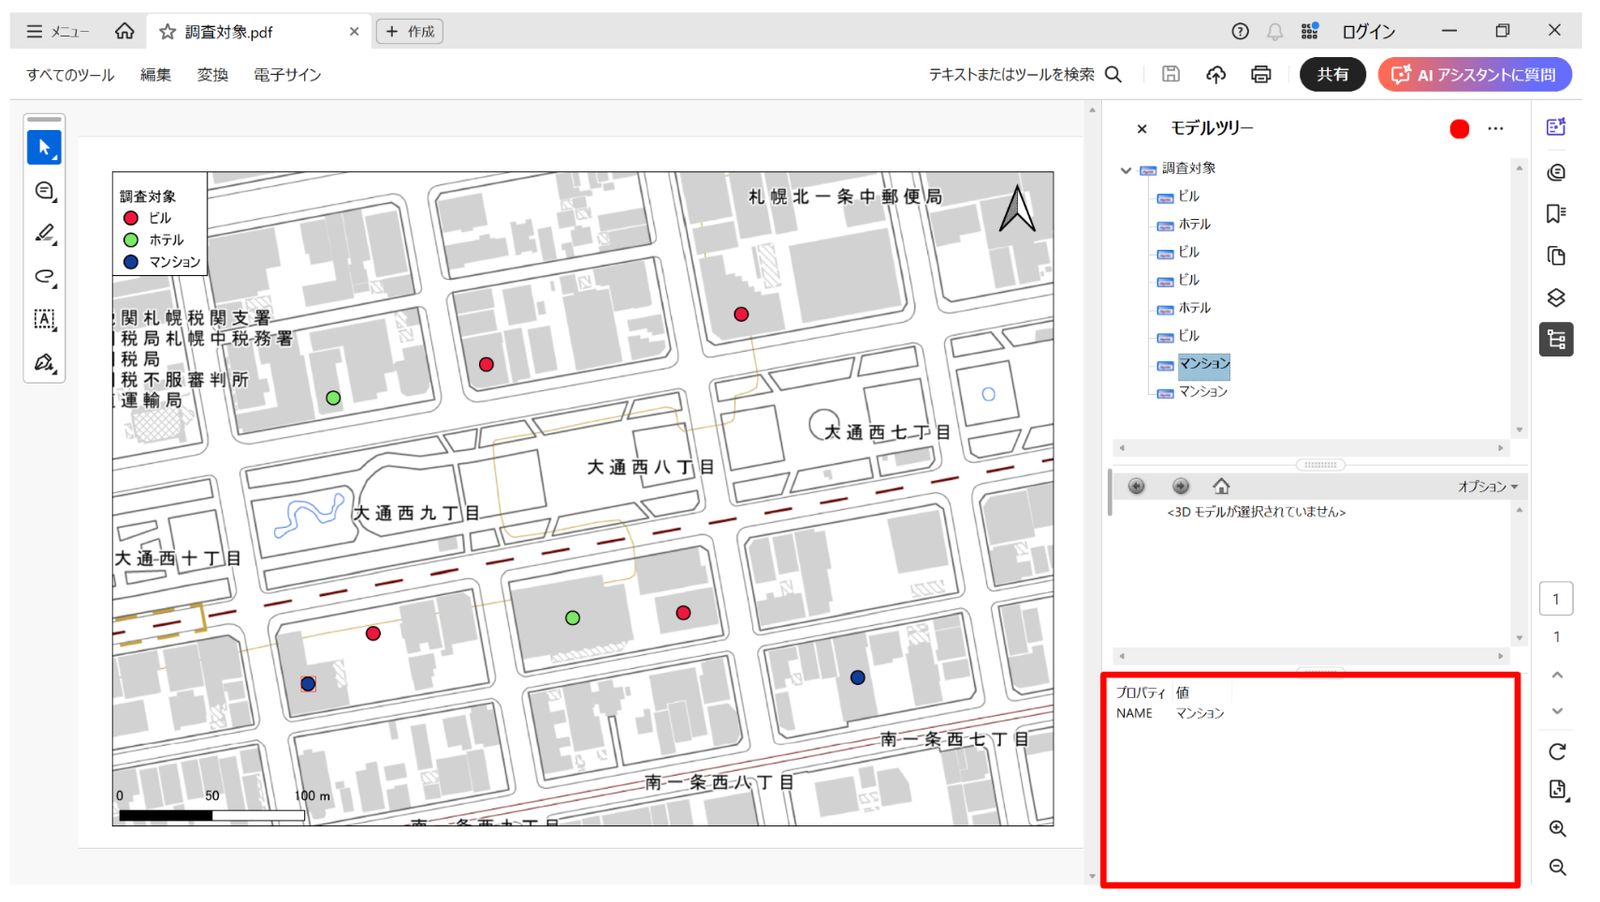The width and height of the screenshot is (1600, 902).
Task: Open the comments panel from the right rail
Action: [x=1556, y=172]
